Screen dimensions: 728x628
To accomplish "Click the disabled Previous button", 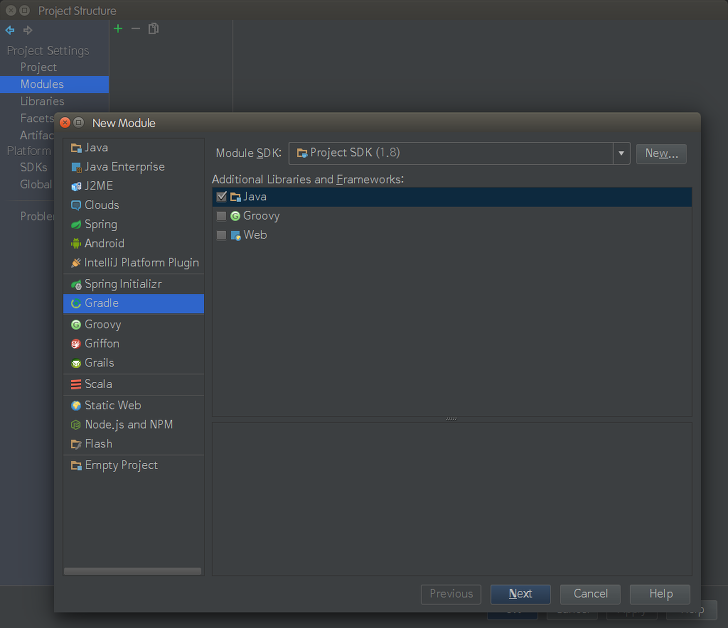I will (x=451, y=594).
